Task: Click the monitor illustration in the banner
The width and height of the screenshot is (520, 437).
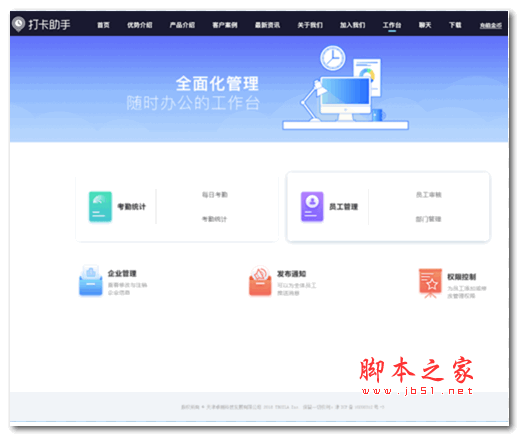Action: click(346, 99)
